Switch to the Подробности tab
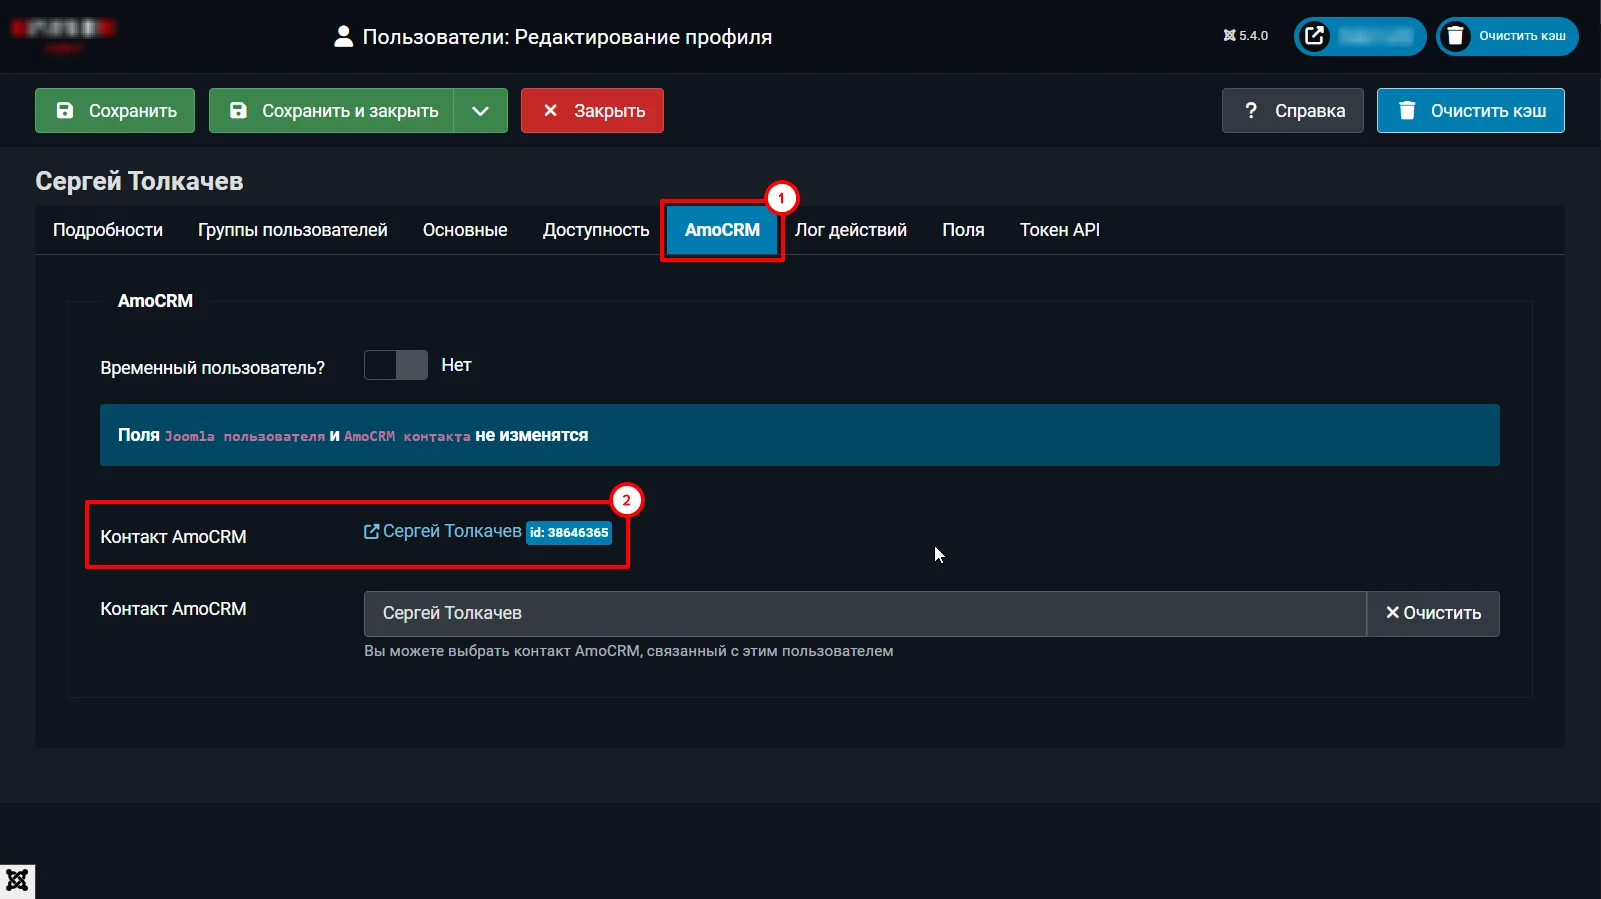The width and height of the screenshot is (1601, 899). click(108, 230)
